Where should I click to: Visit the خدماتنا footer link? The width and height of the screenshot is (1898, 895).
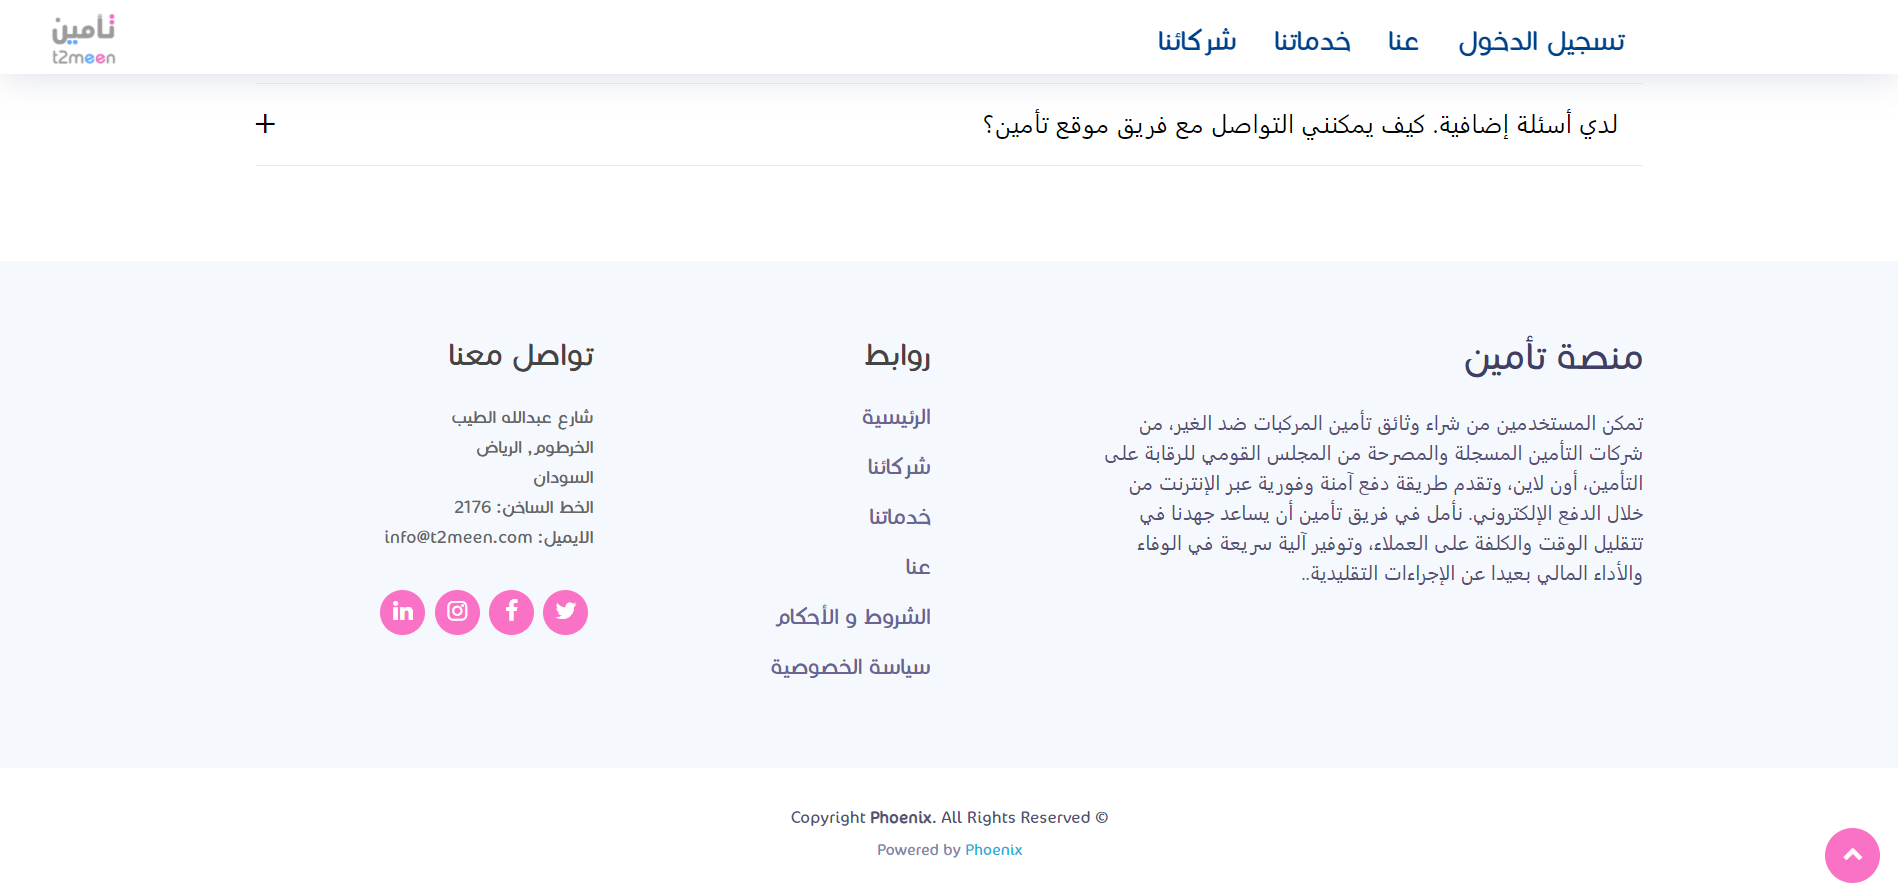click(x=899, y=517)
